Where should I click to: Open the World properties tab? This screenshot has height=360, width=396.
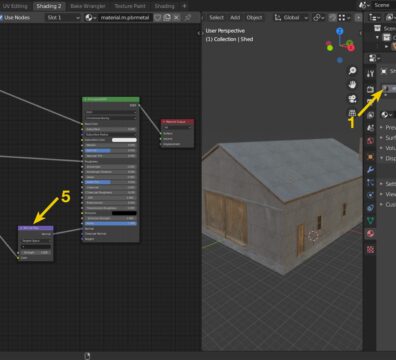370,141
